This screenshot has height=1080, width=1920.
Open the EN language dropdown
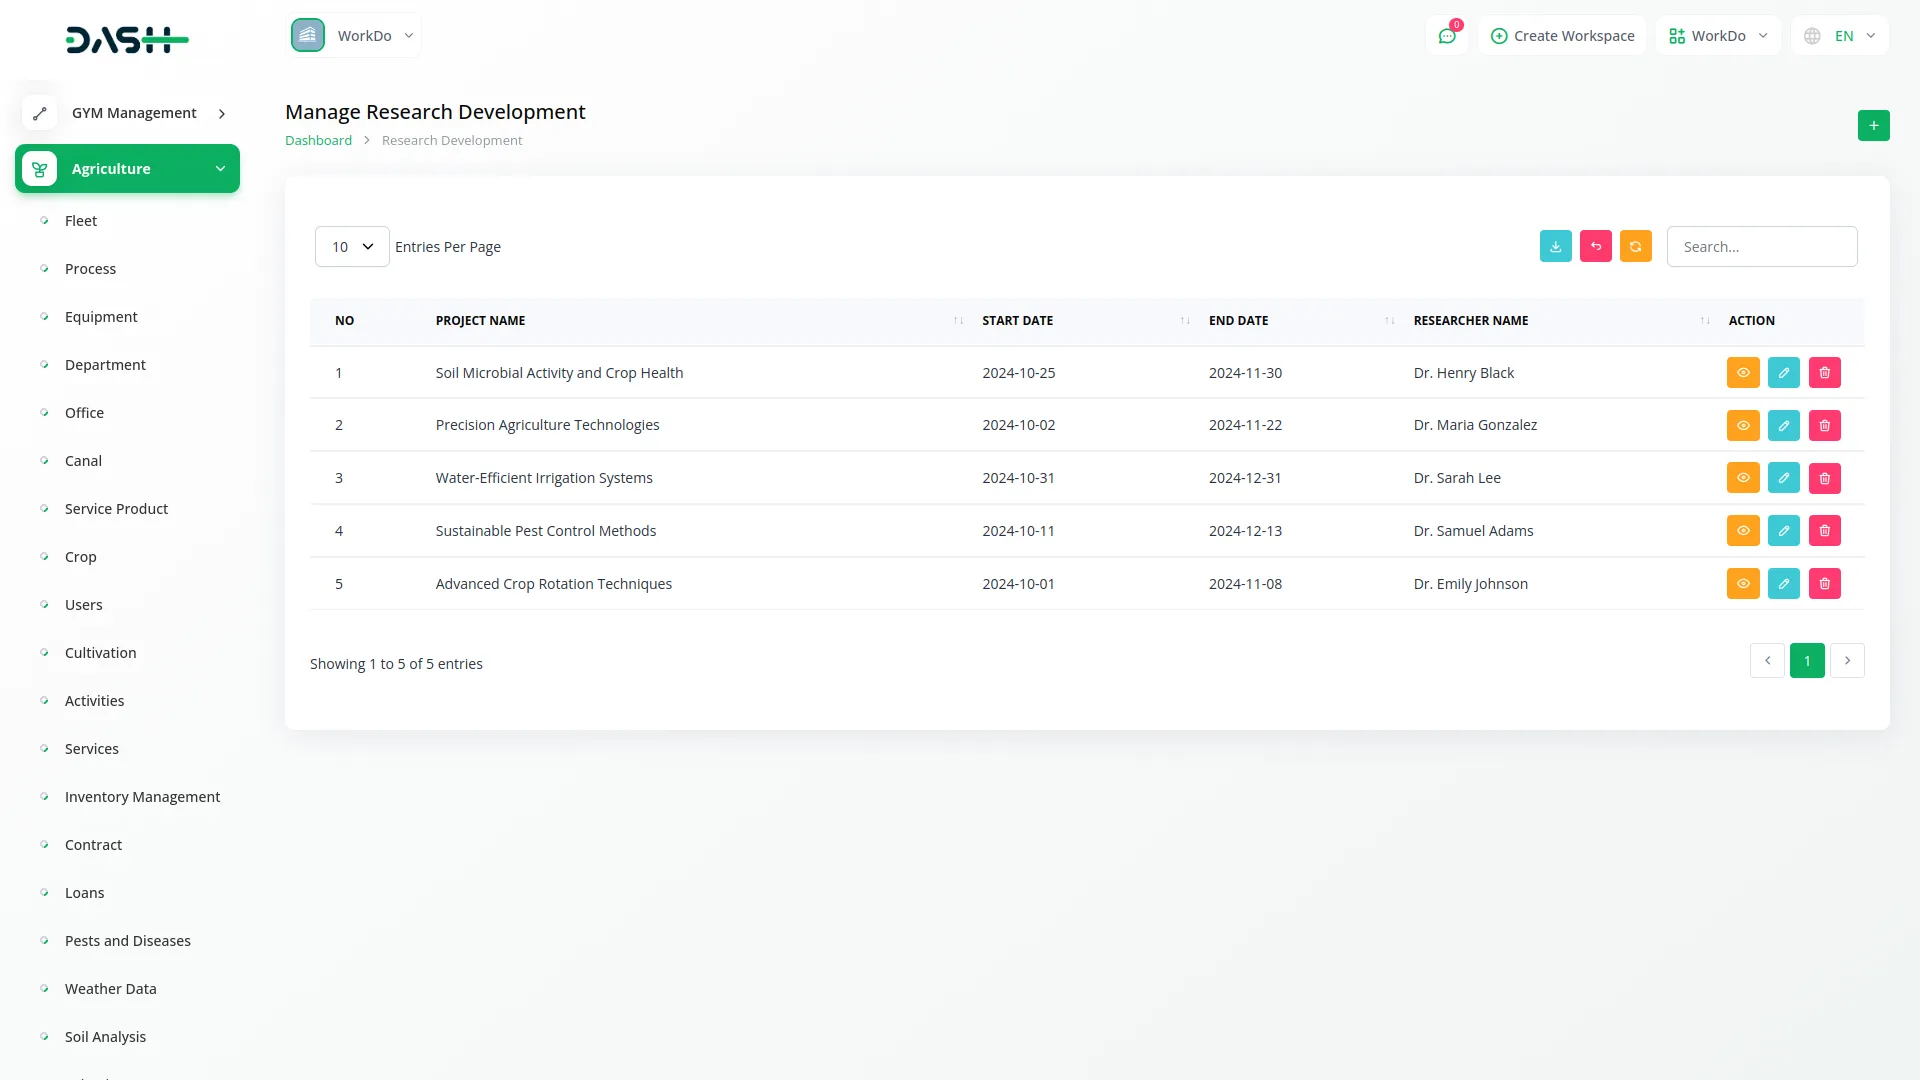point(1841,36)
